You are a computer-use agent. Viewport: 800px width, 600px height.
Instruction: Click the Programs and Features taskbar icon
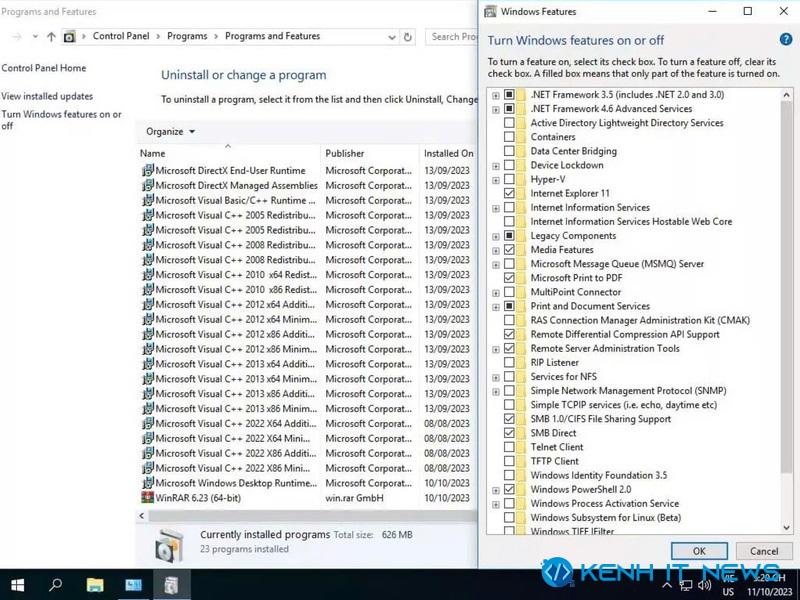point(171,585)
